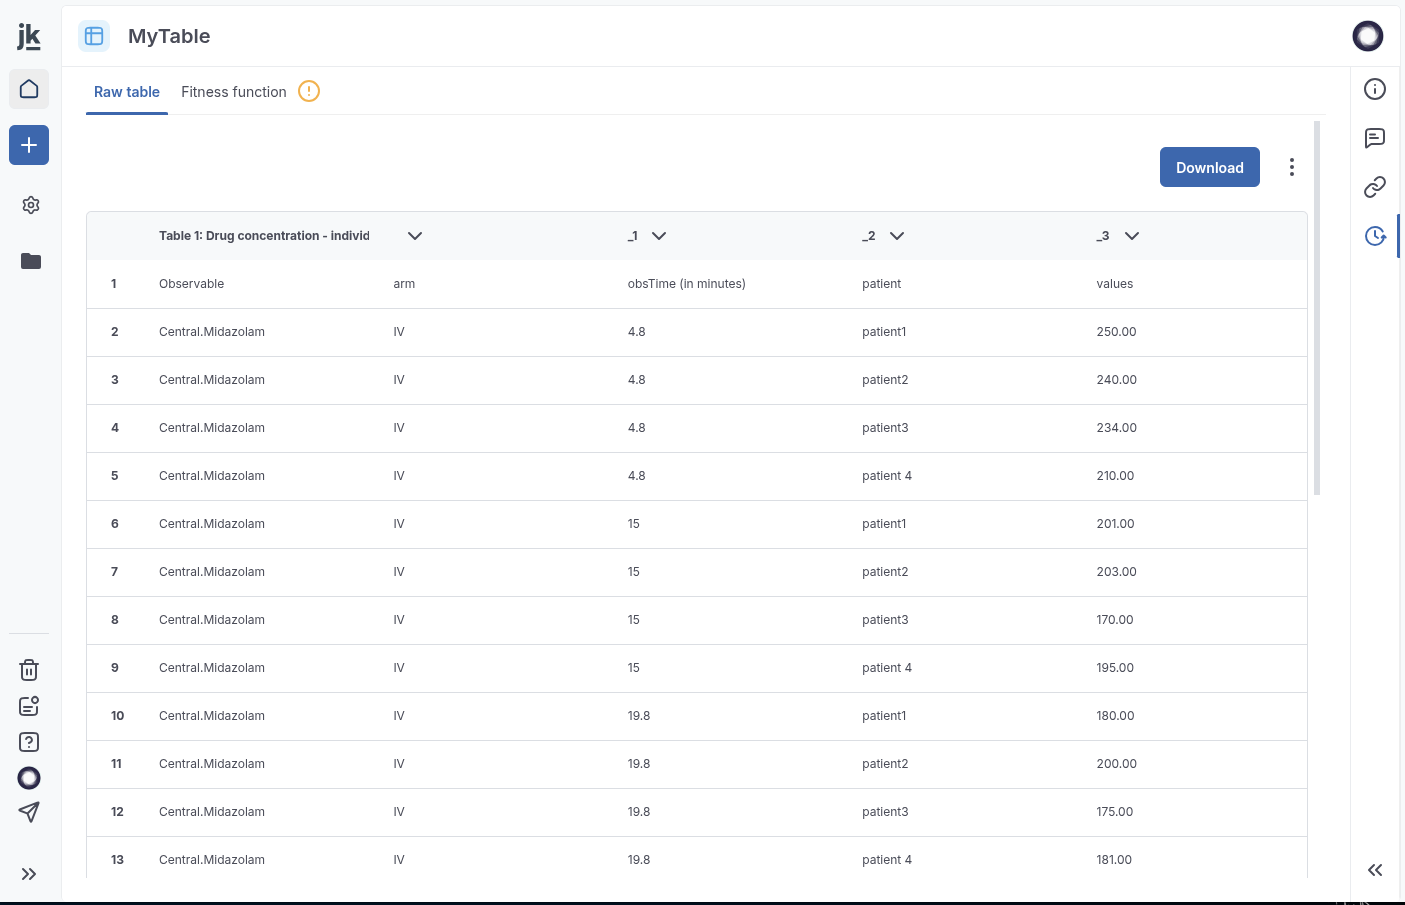Select the Raw table tab
1405x905 pixels.
click(x=127, y=92)
